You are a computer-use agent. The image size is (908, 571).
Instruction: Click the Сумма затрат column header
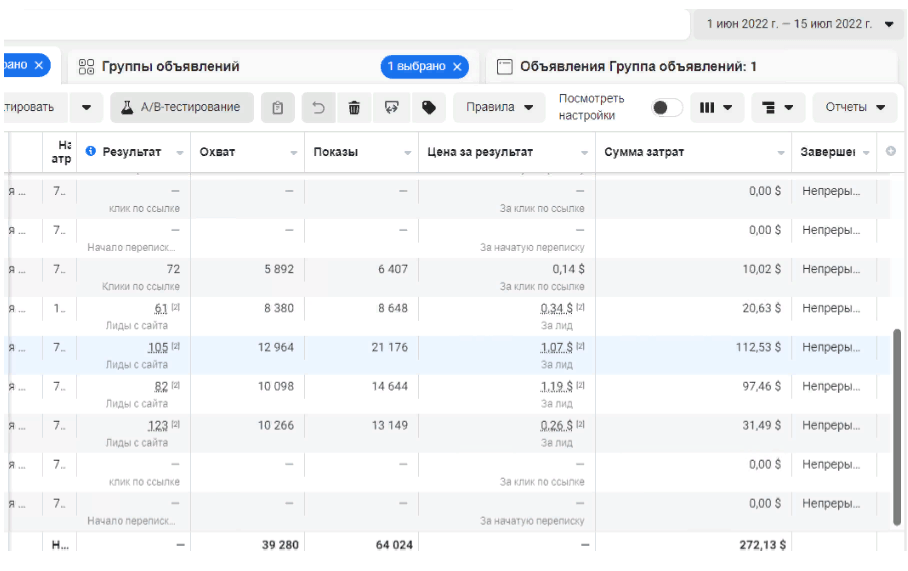click(x=644, y=152)
